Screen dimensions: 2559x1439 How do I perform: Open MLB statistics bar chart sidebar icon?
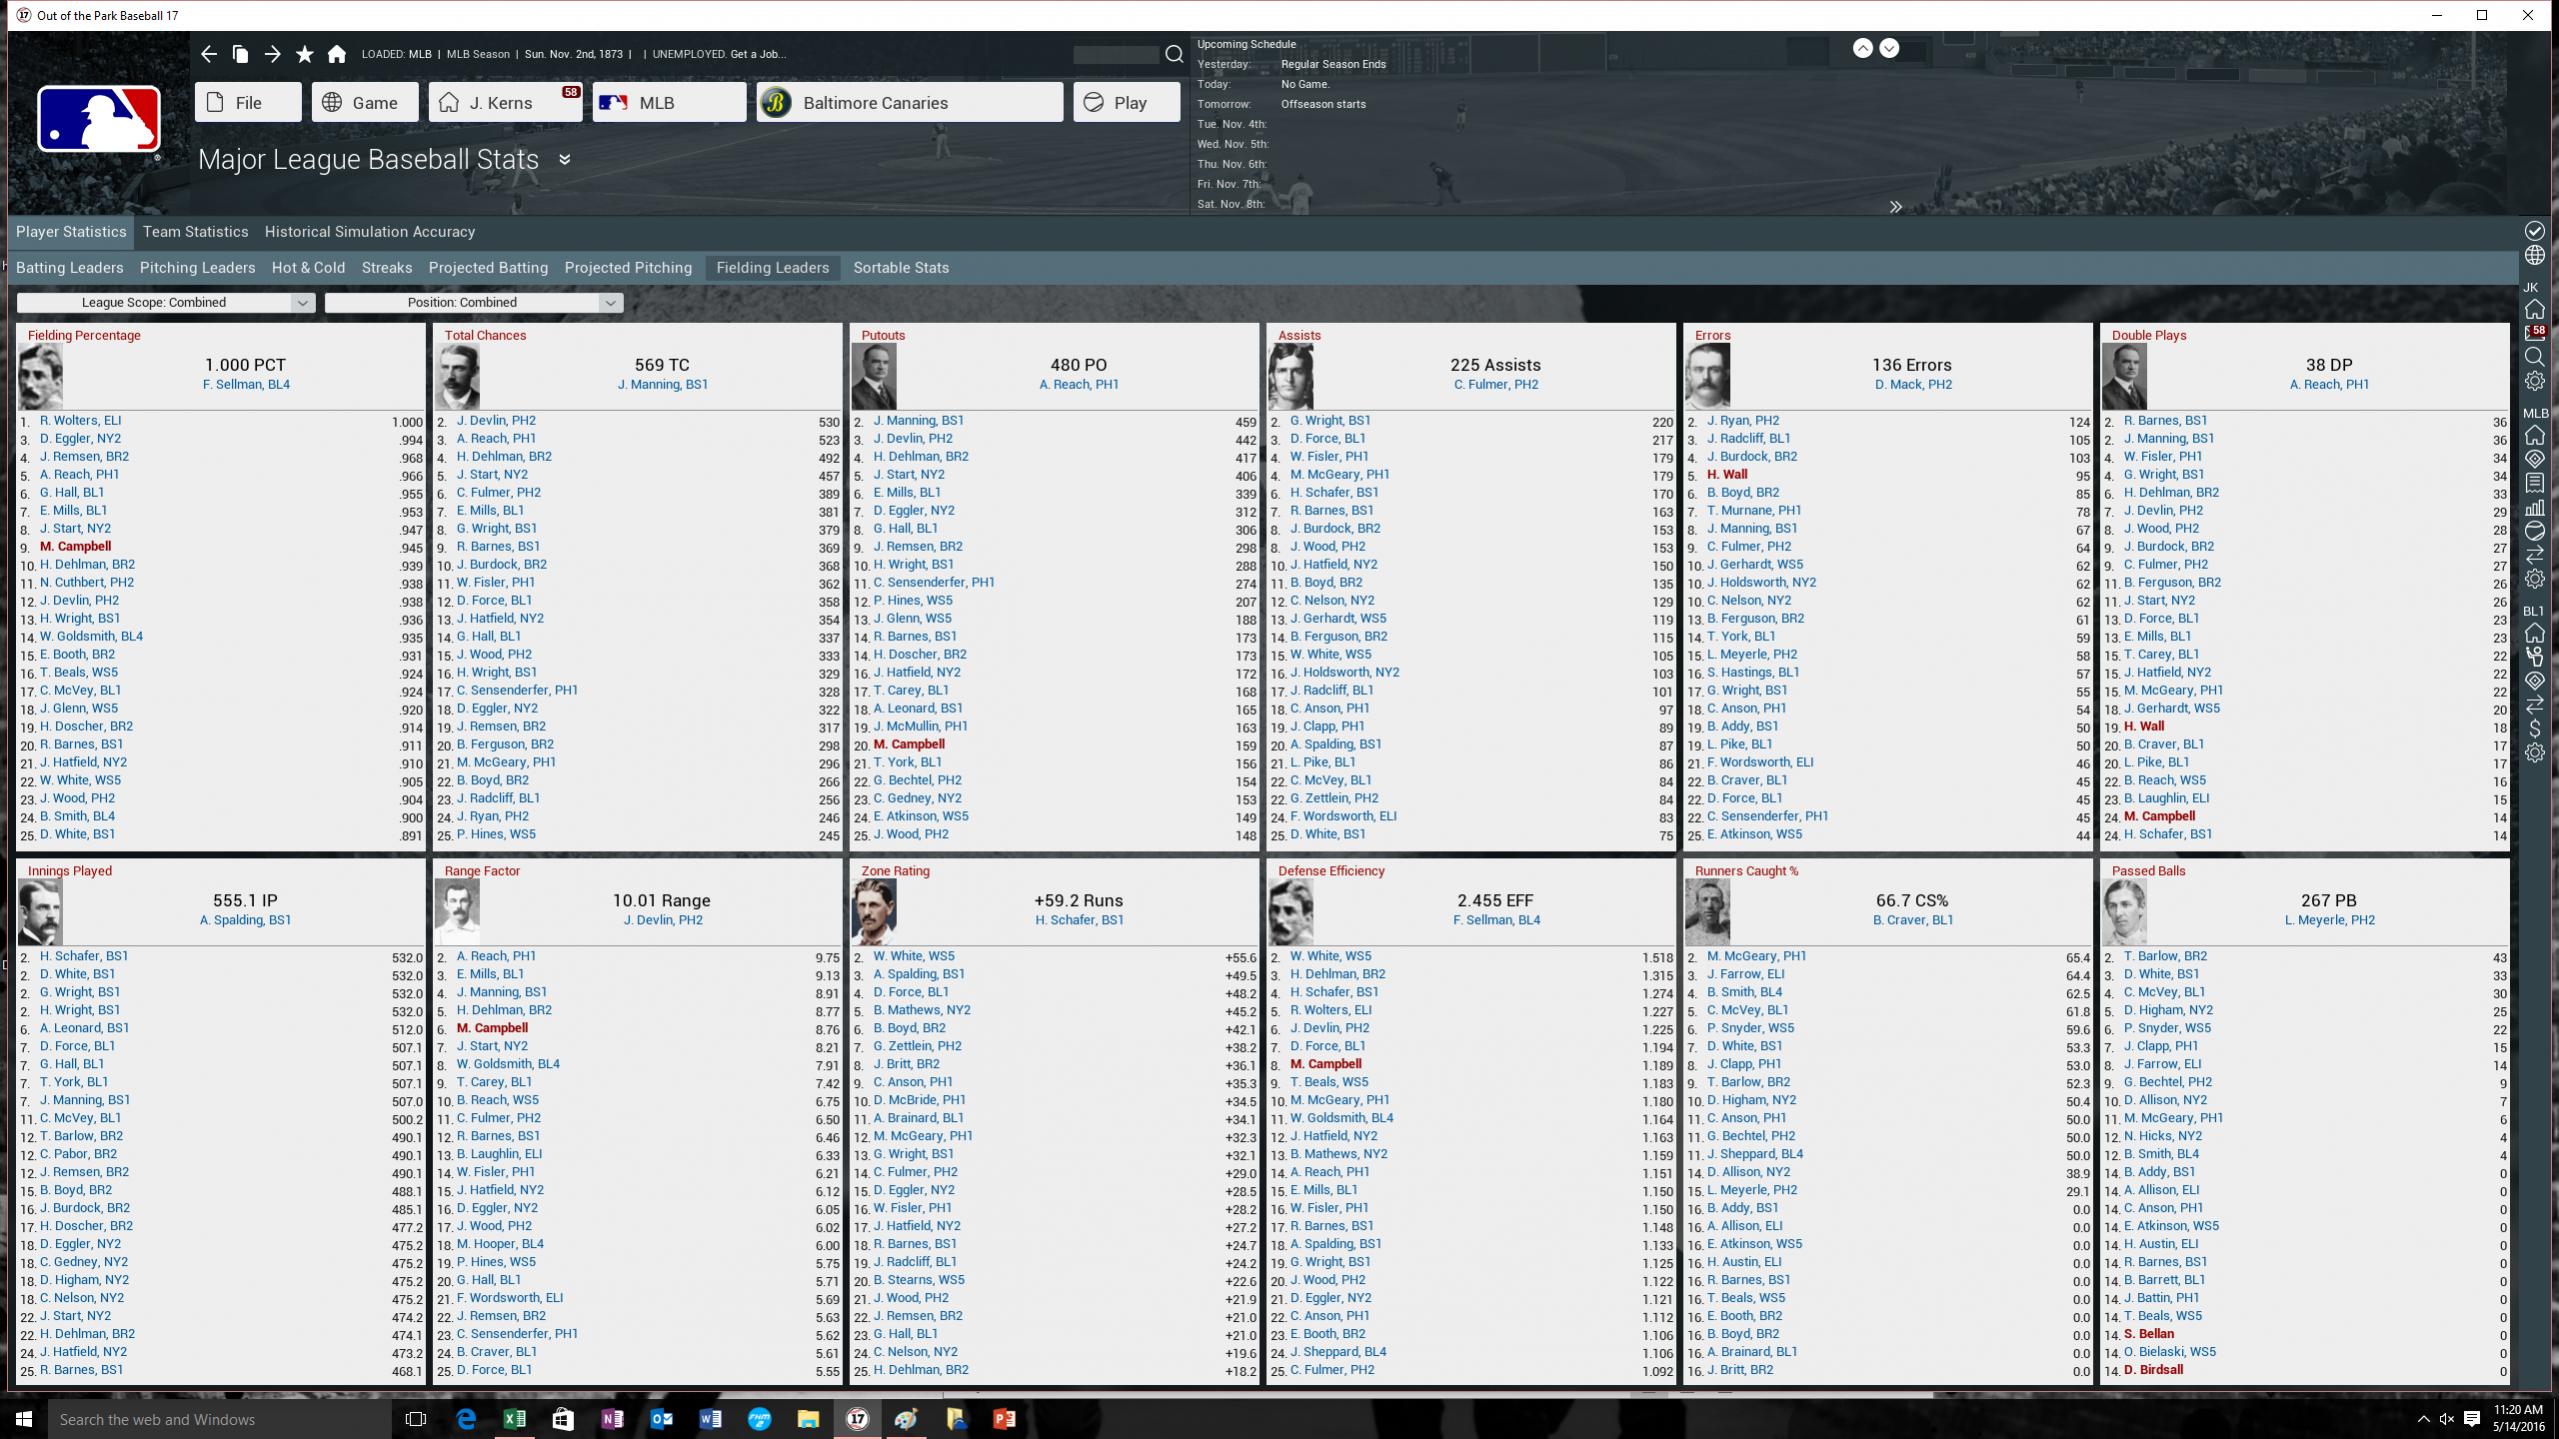coord(2534,507)
